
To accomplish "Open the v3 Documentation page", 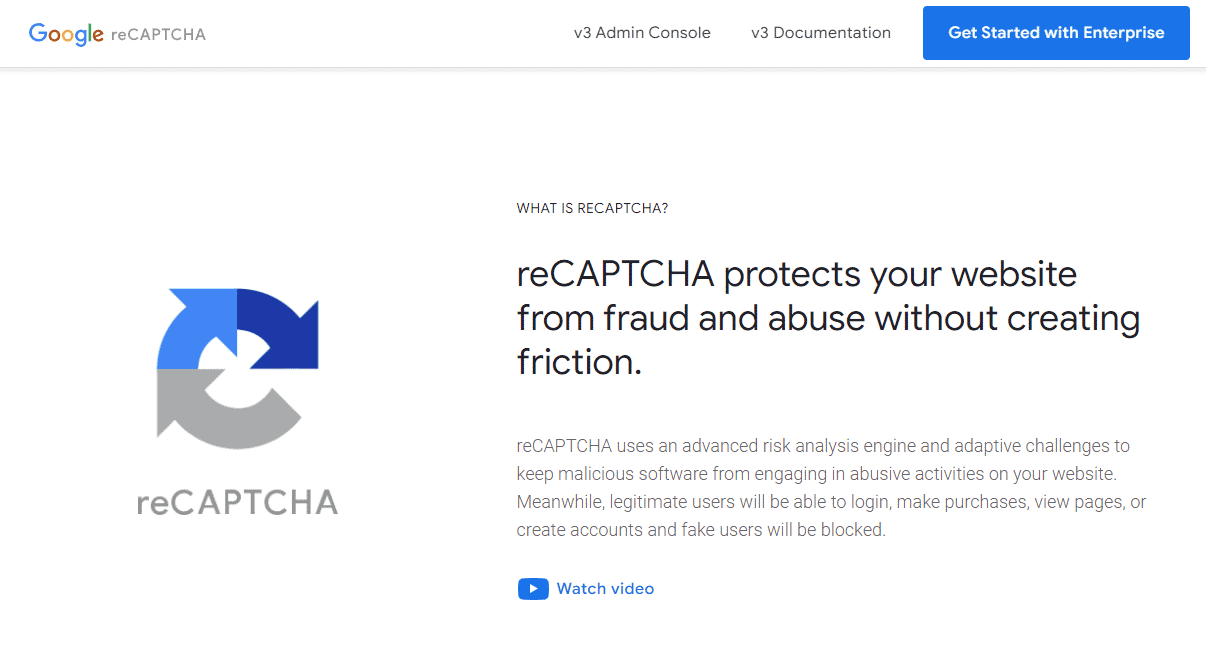I will coord(820,32).
